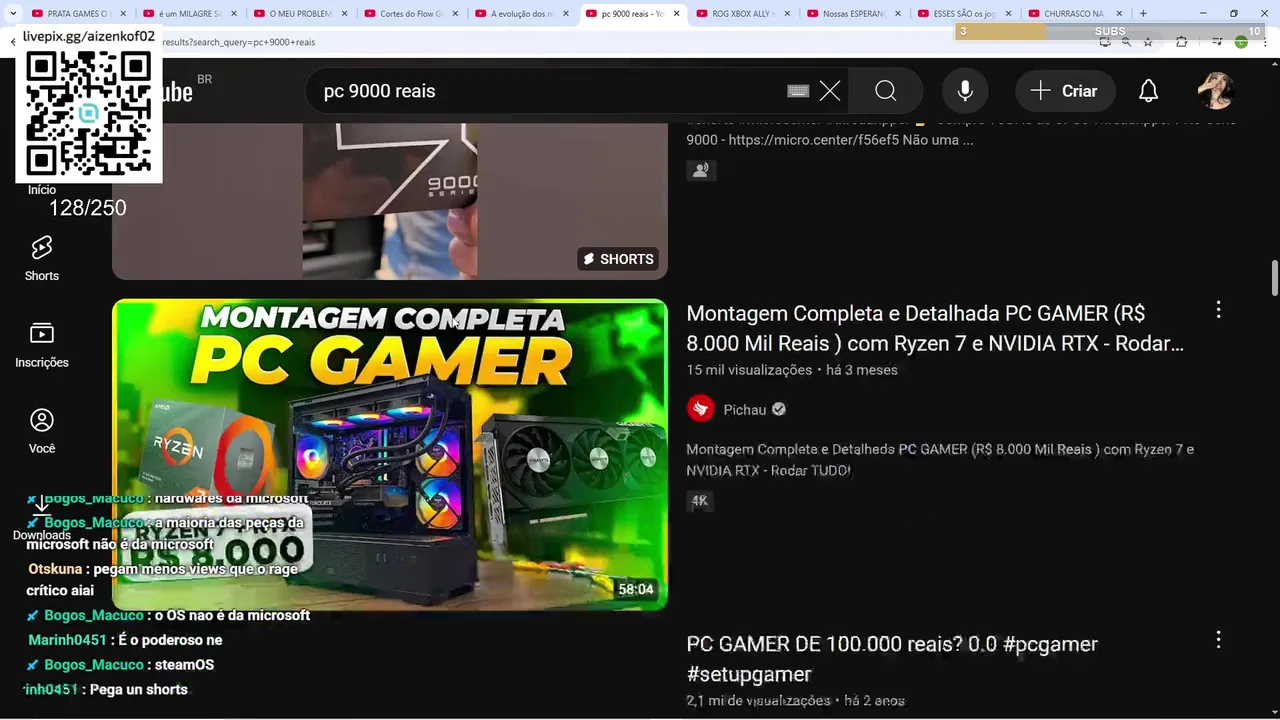Click the verified badge beside Pichau
The width and height of the screenshot is (1280, 720).
779,409
